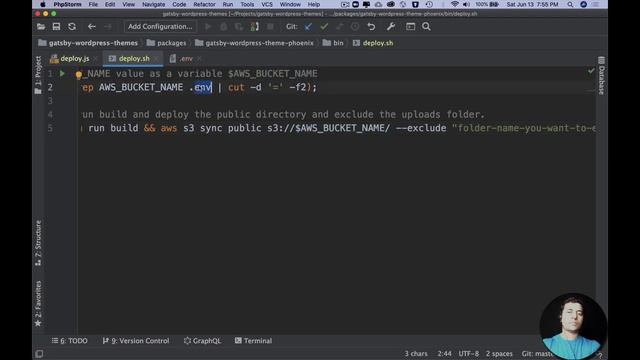This screenshot has height=360, width=640.
Task: Select the gatsby-wordpress-themes breadcrumb
Action: point(88,43)
